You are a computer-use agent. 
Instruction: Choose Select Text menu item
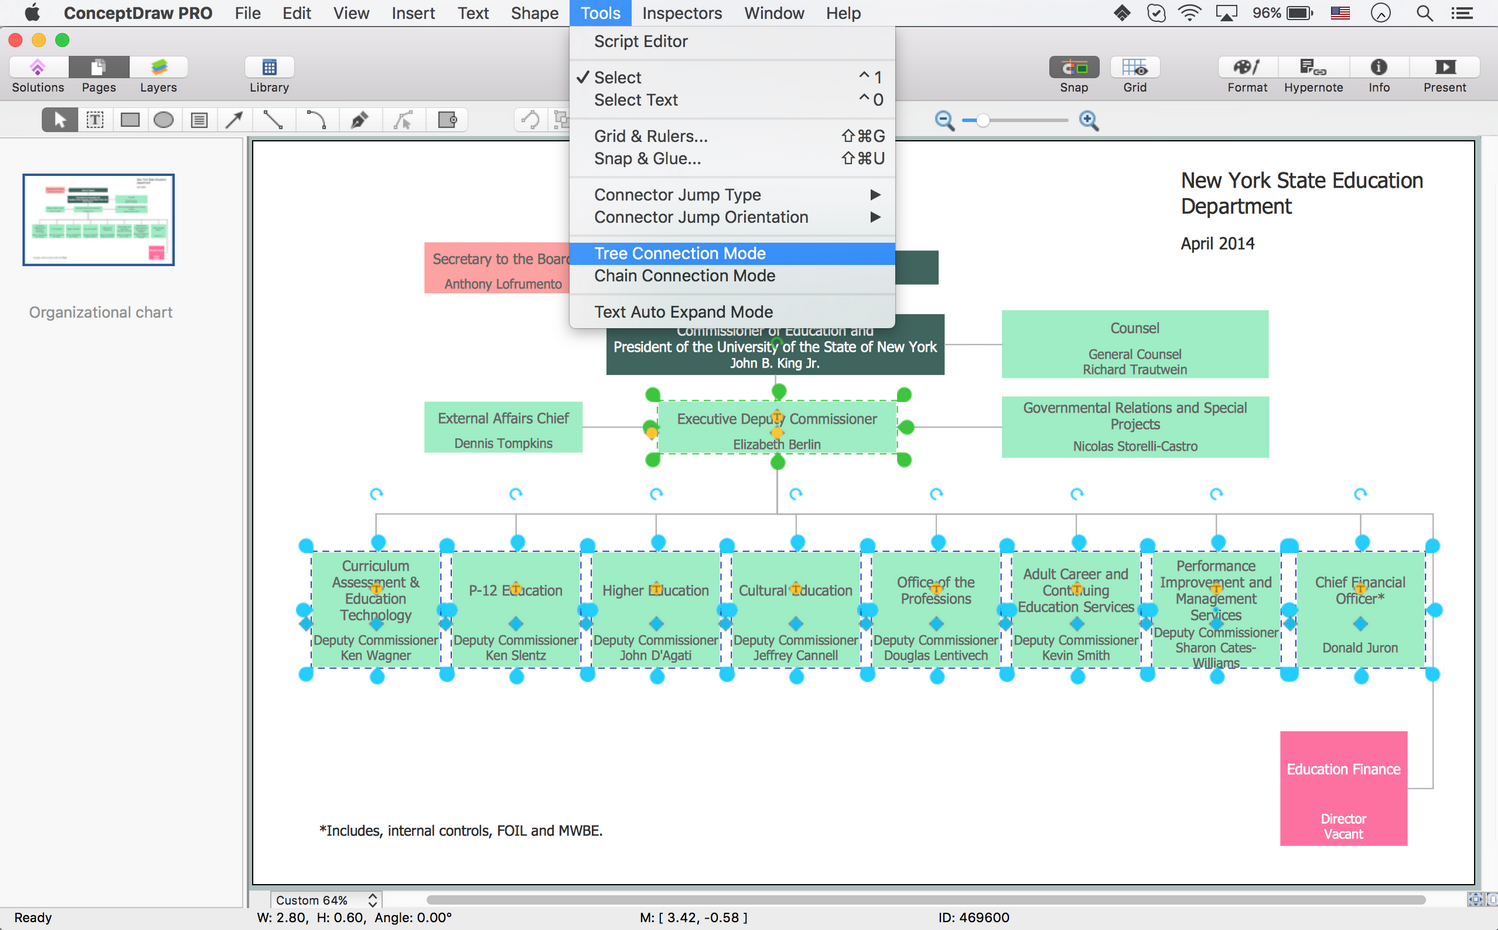(x=732, y=100)
